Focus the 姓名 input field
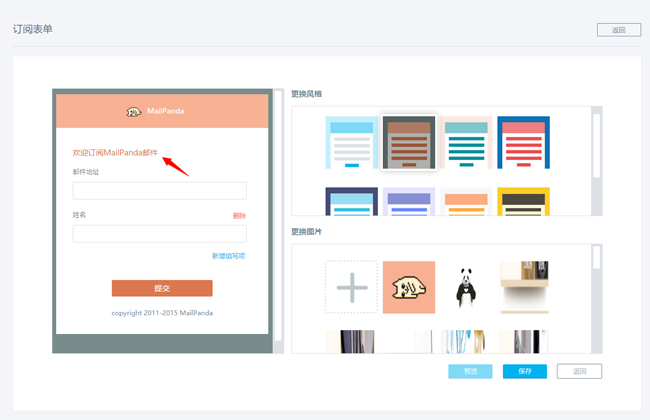This screenshot has height=420, width=650. (x=160, y=233)
